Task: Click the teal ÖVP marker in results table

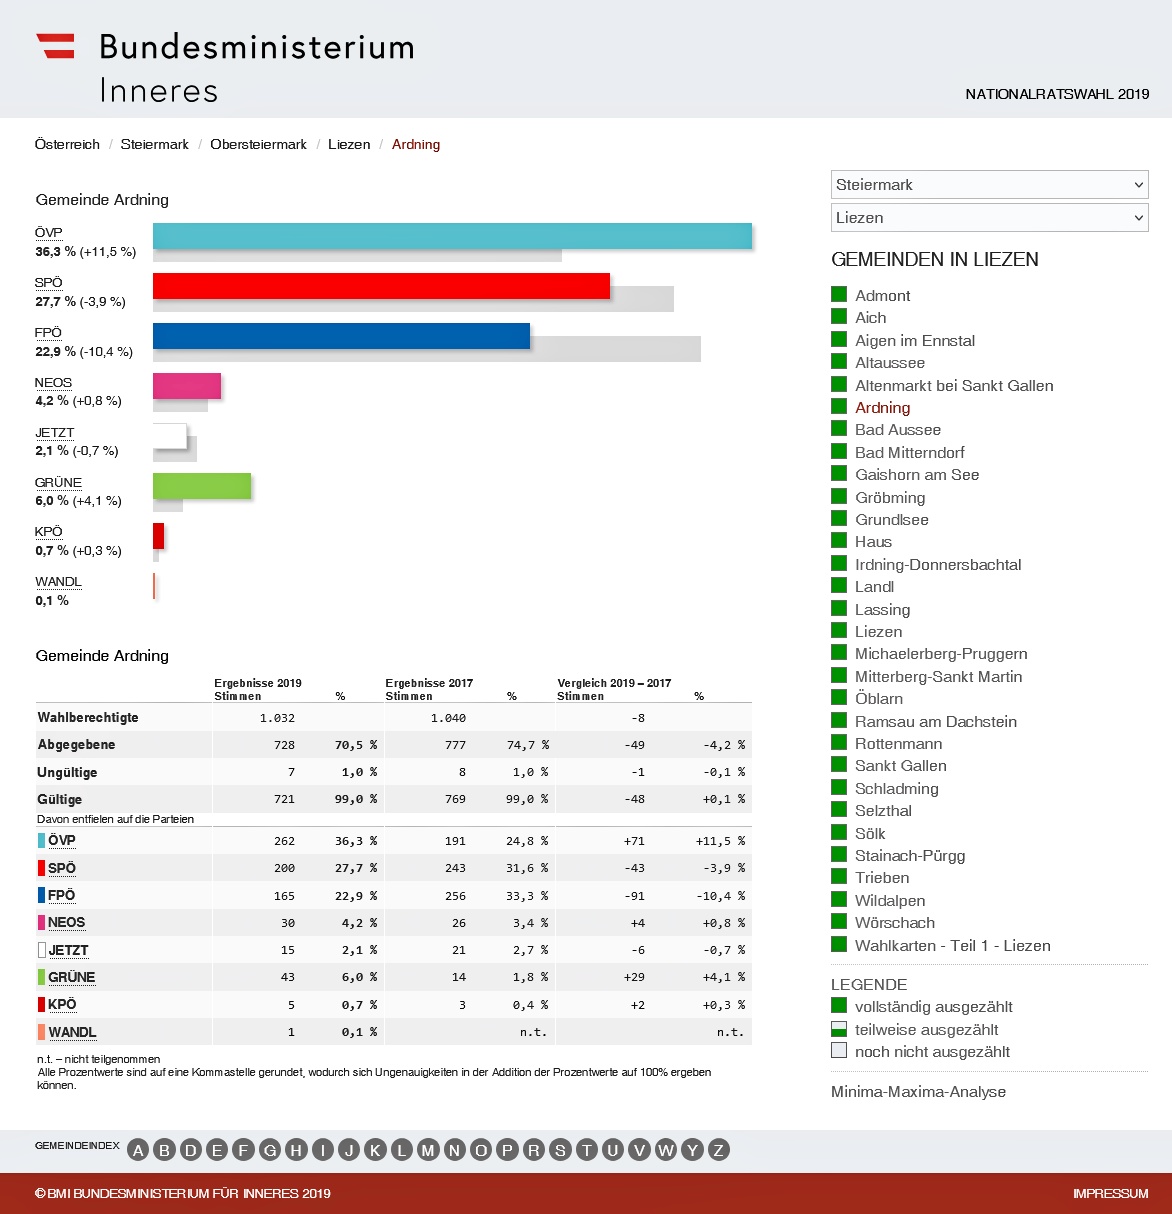Action: (41, 841)
